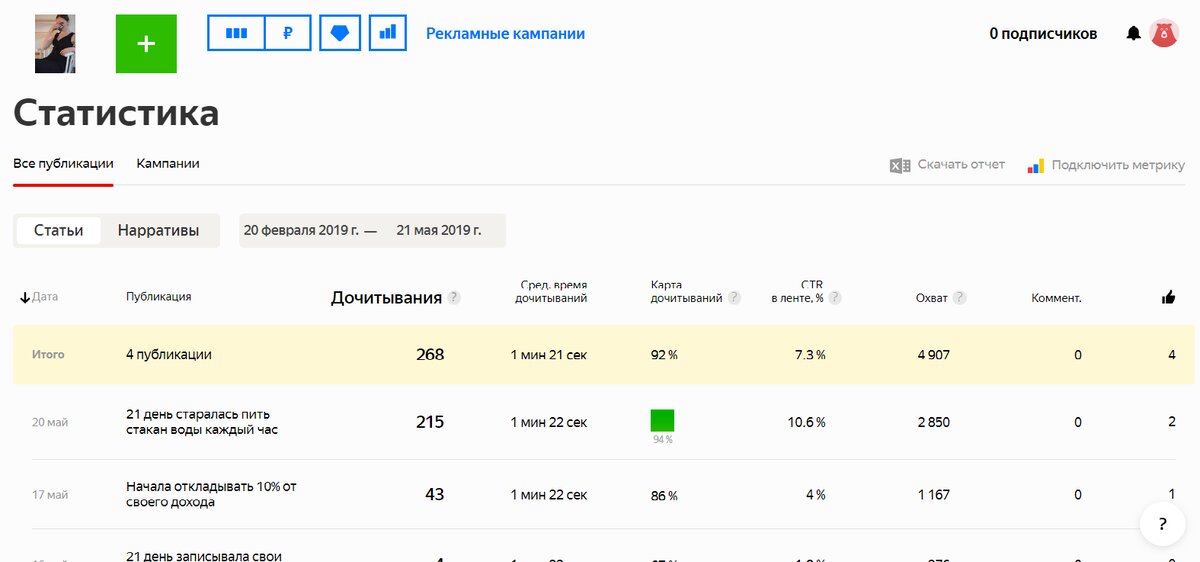Select the Нарративы toggle
This screenshot has height=562, width=1200.
(x=158, y=230)
